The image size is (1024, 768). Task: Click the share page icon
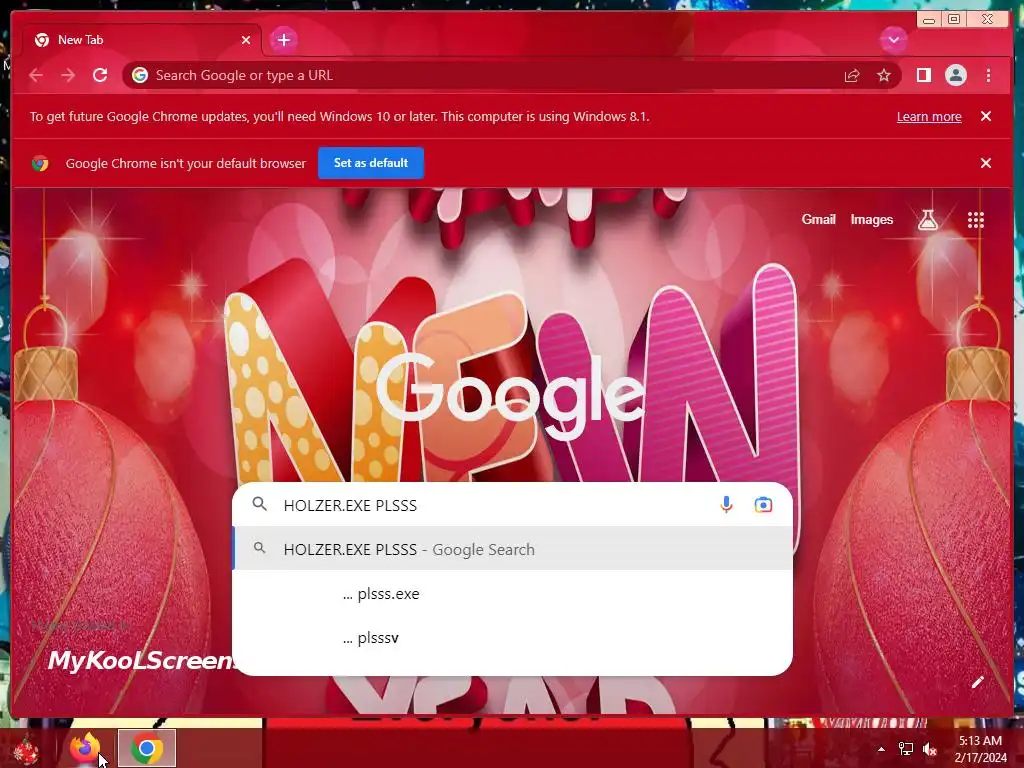point(852,76)
